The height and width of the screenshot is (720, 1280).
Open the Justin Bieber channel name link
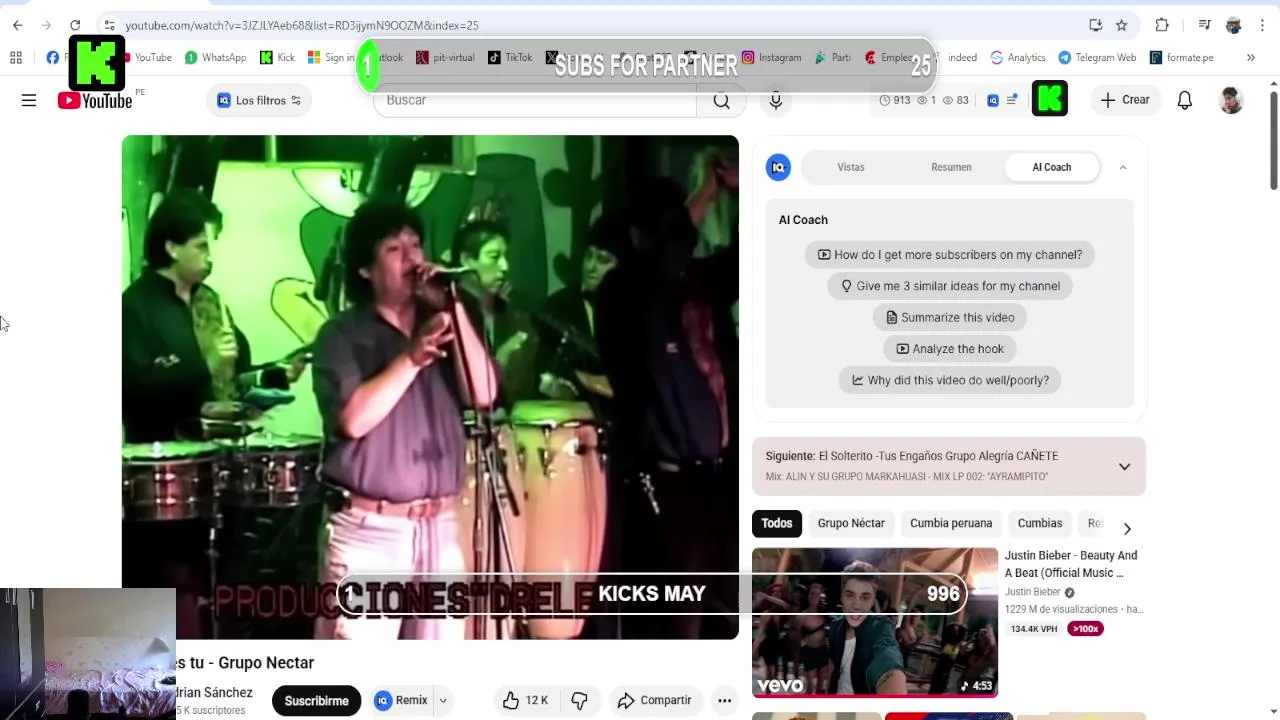(x=1033, y=592)
